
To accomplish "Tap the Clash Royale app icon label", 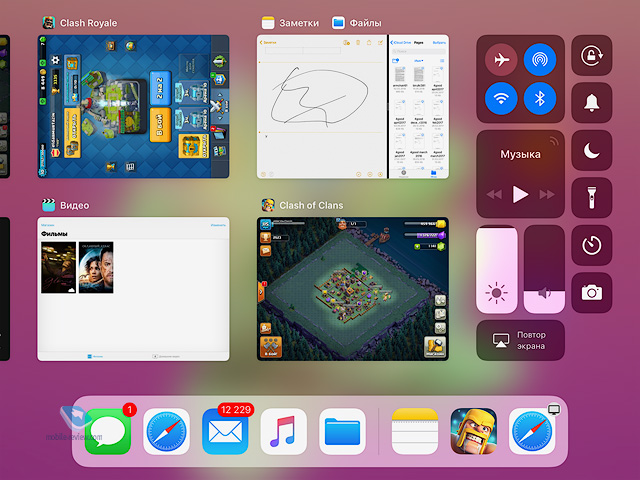I will click(x=88, y=23).
